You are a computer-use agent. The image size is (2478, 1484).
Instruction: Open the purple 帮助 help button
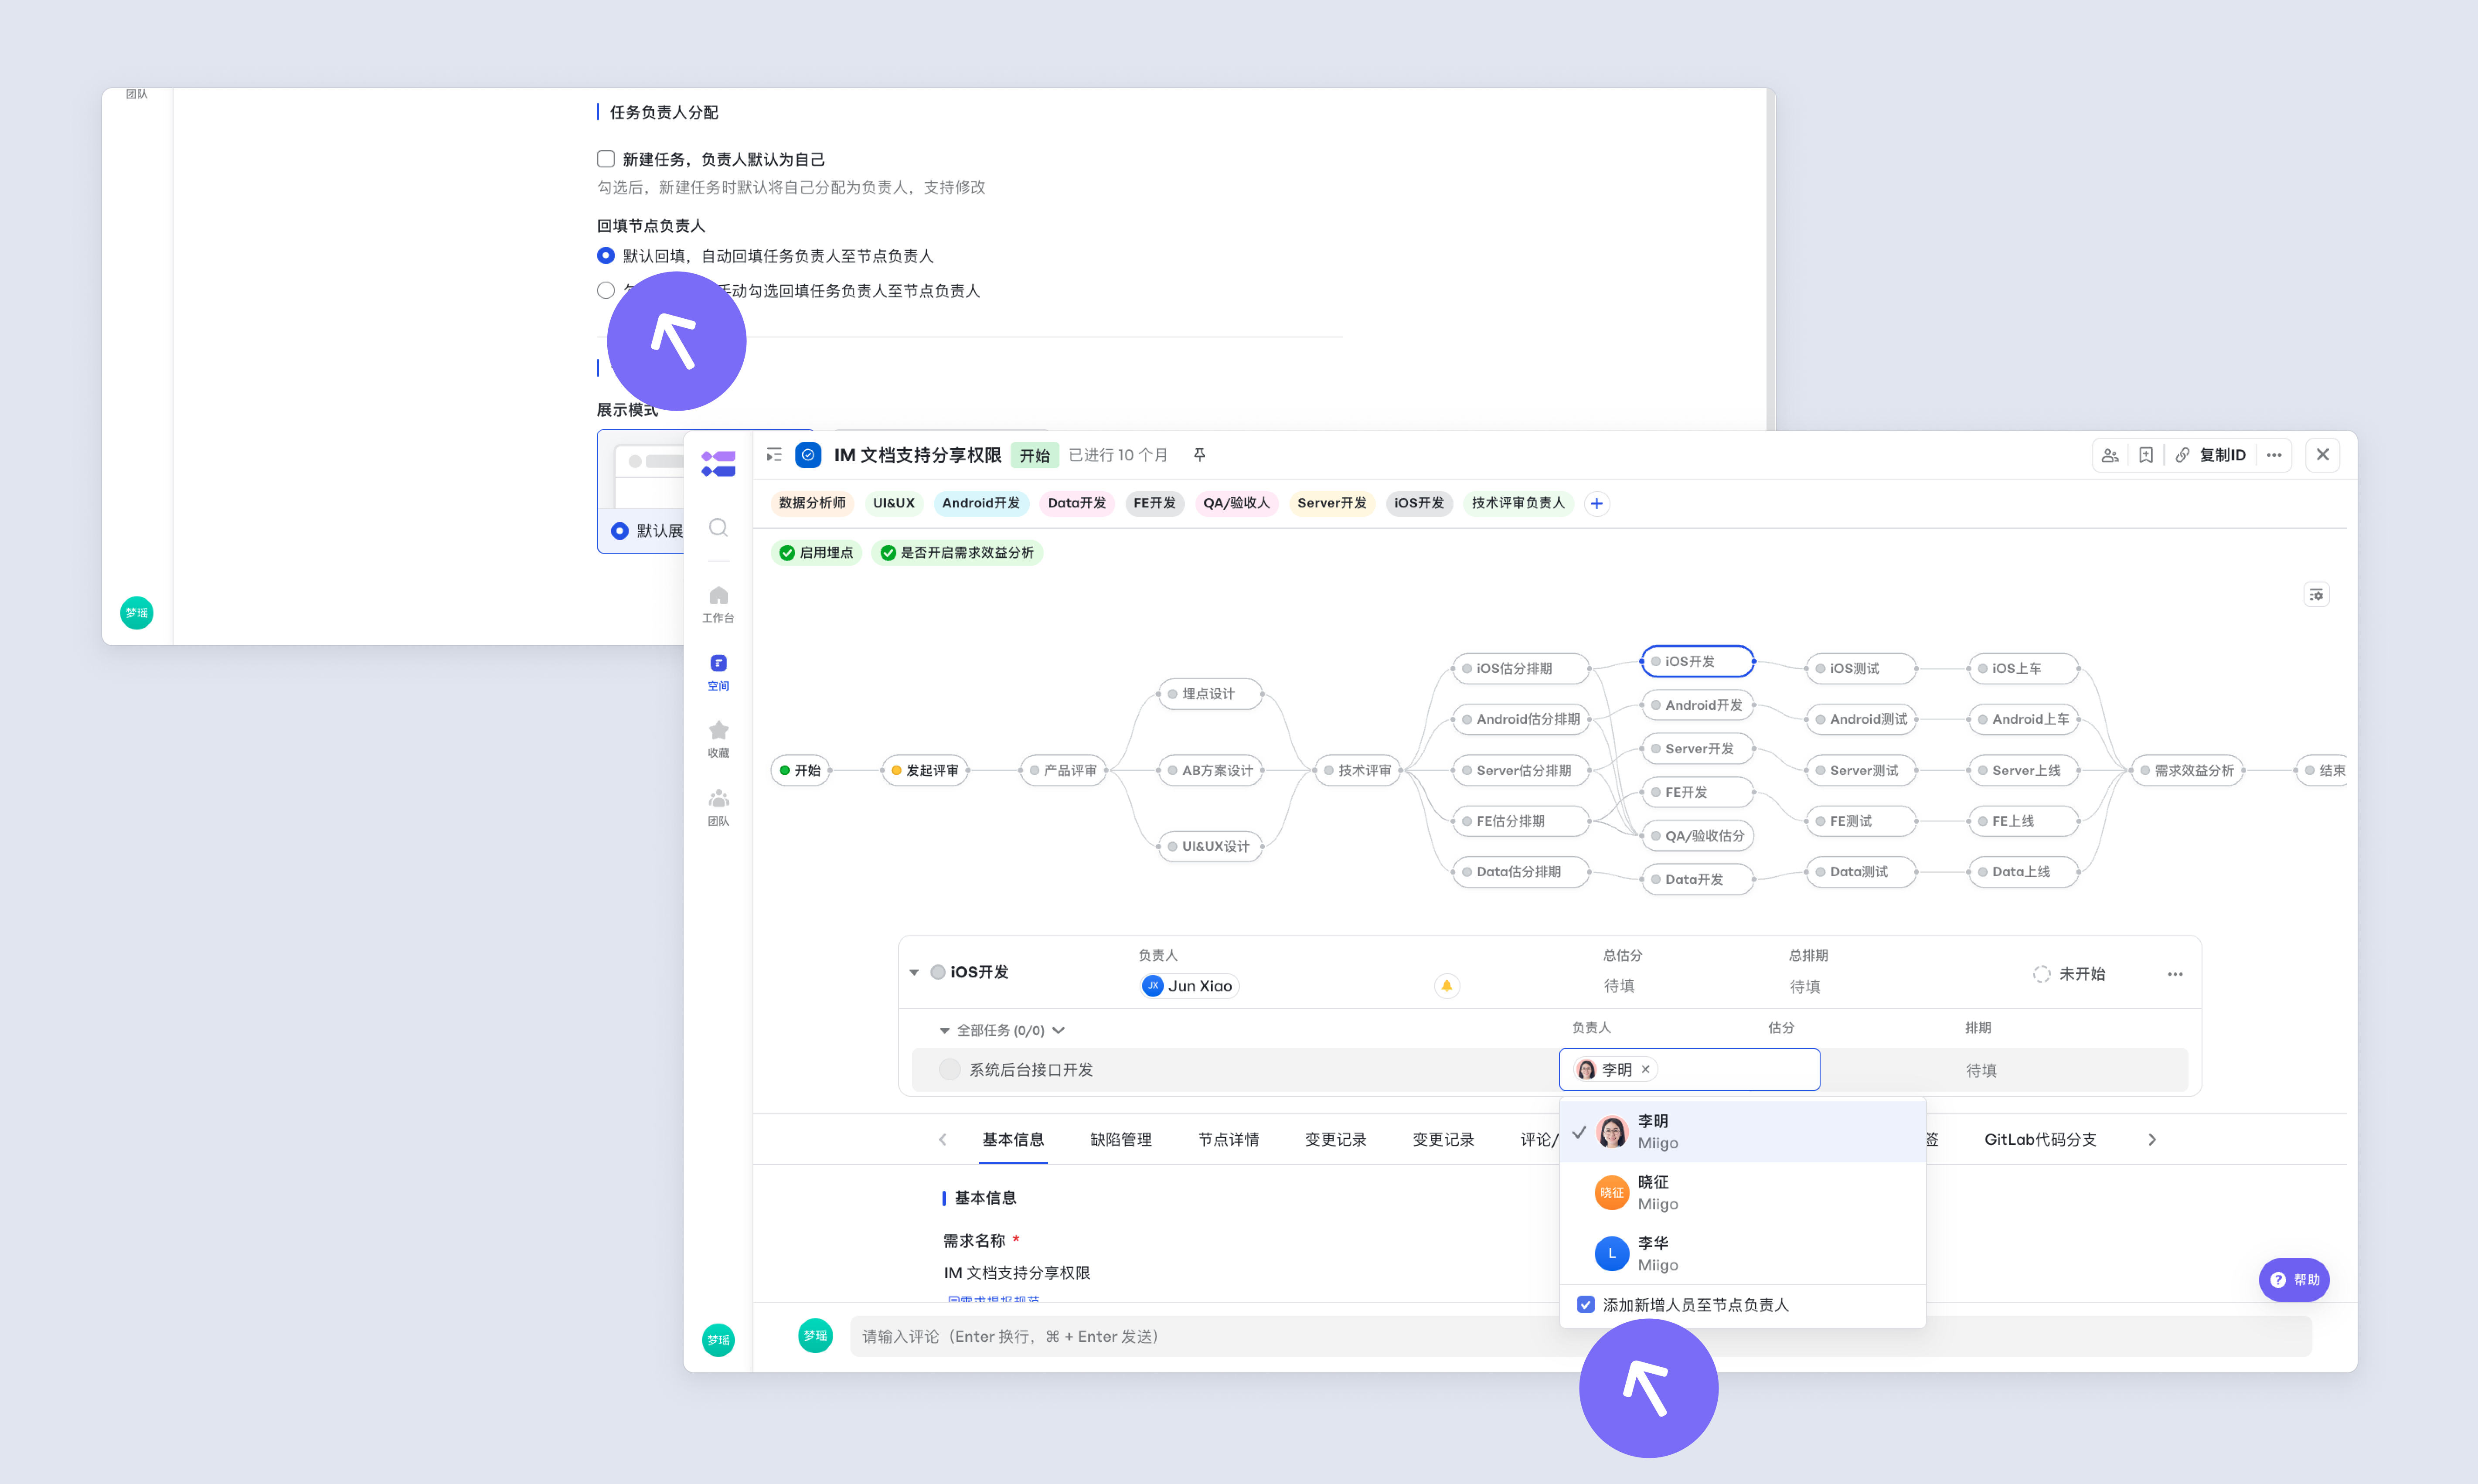(2294, 1280)
